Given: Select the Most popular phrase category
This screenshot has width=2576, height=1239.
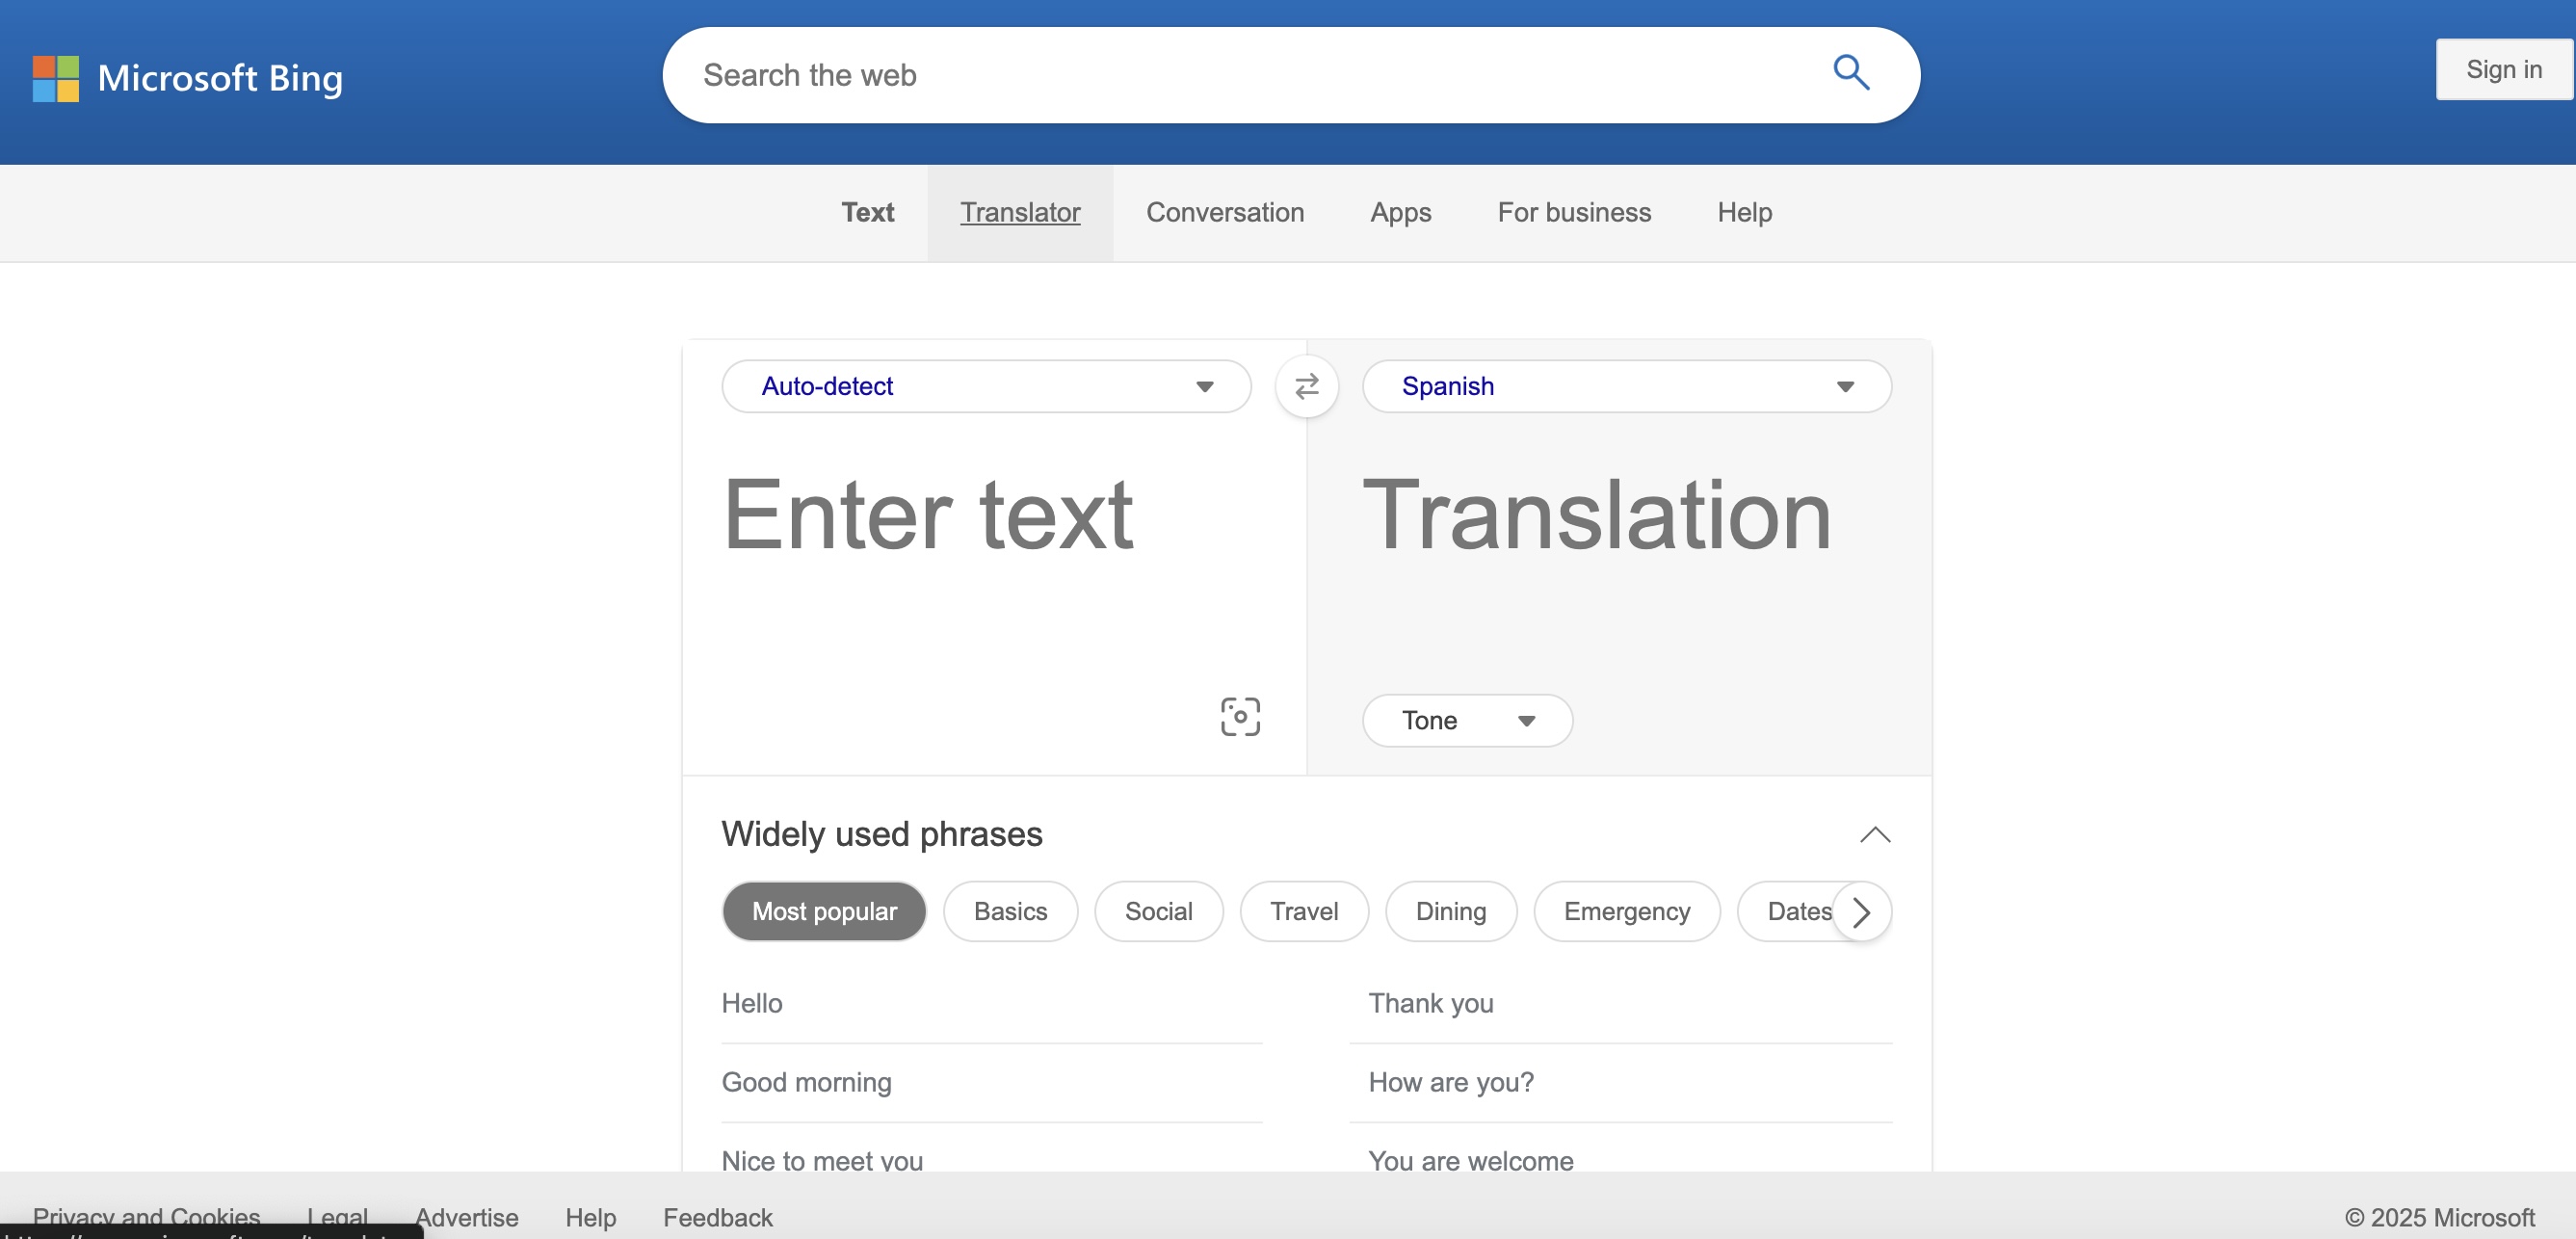Looking at the screenshot, I should click(823, 911).
